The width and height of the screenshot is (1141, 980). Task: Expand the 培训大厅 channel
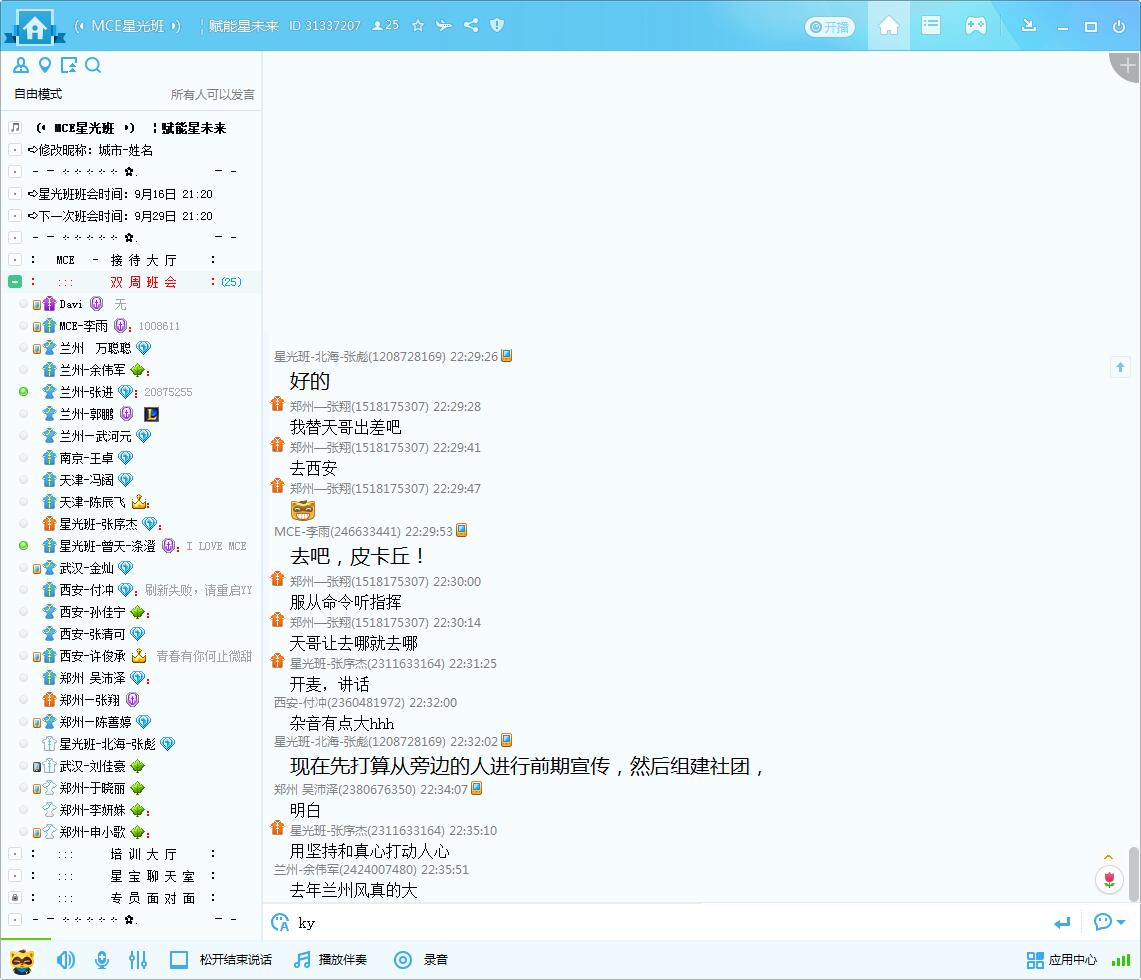click(15, 853)
